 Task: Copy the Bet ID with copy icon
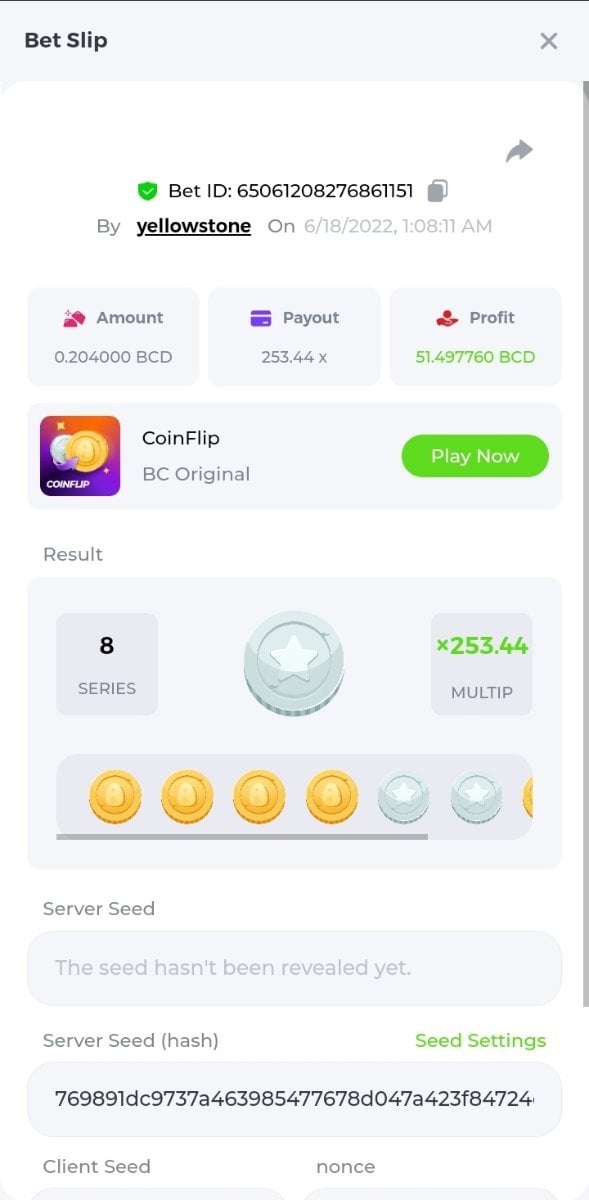click(437, 190)
